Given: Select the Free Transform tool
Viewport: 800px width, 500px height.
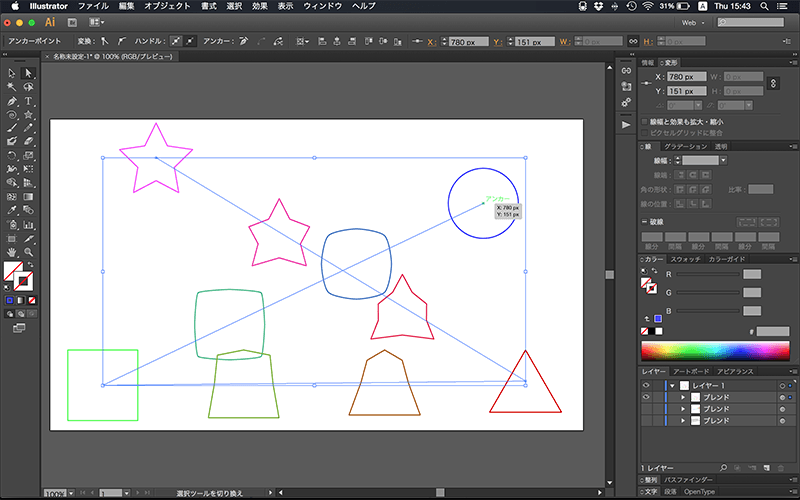Looking at the screenshot, I should [28, 169].
